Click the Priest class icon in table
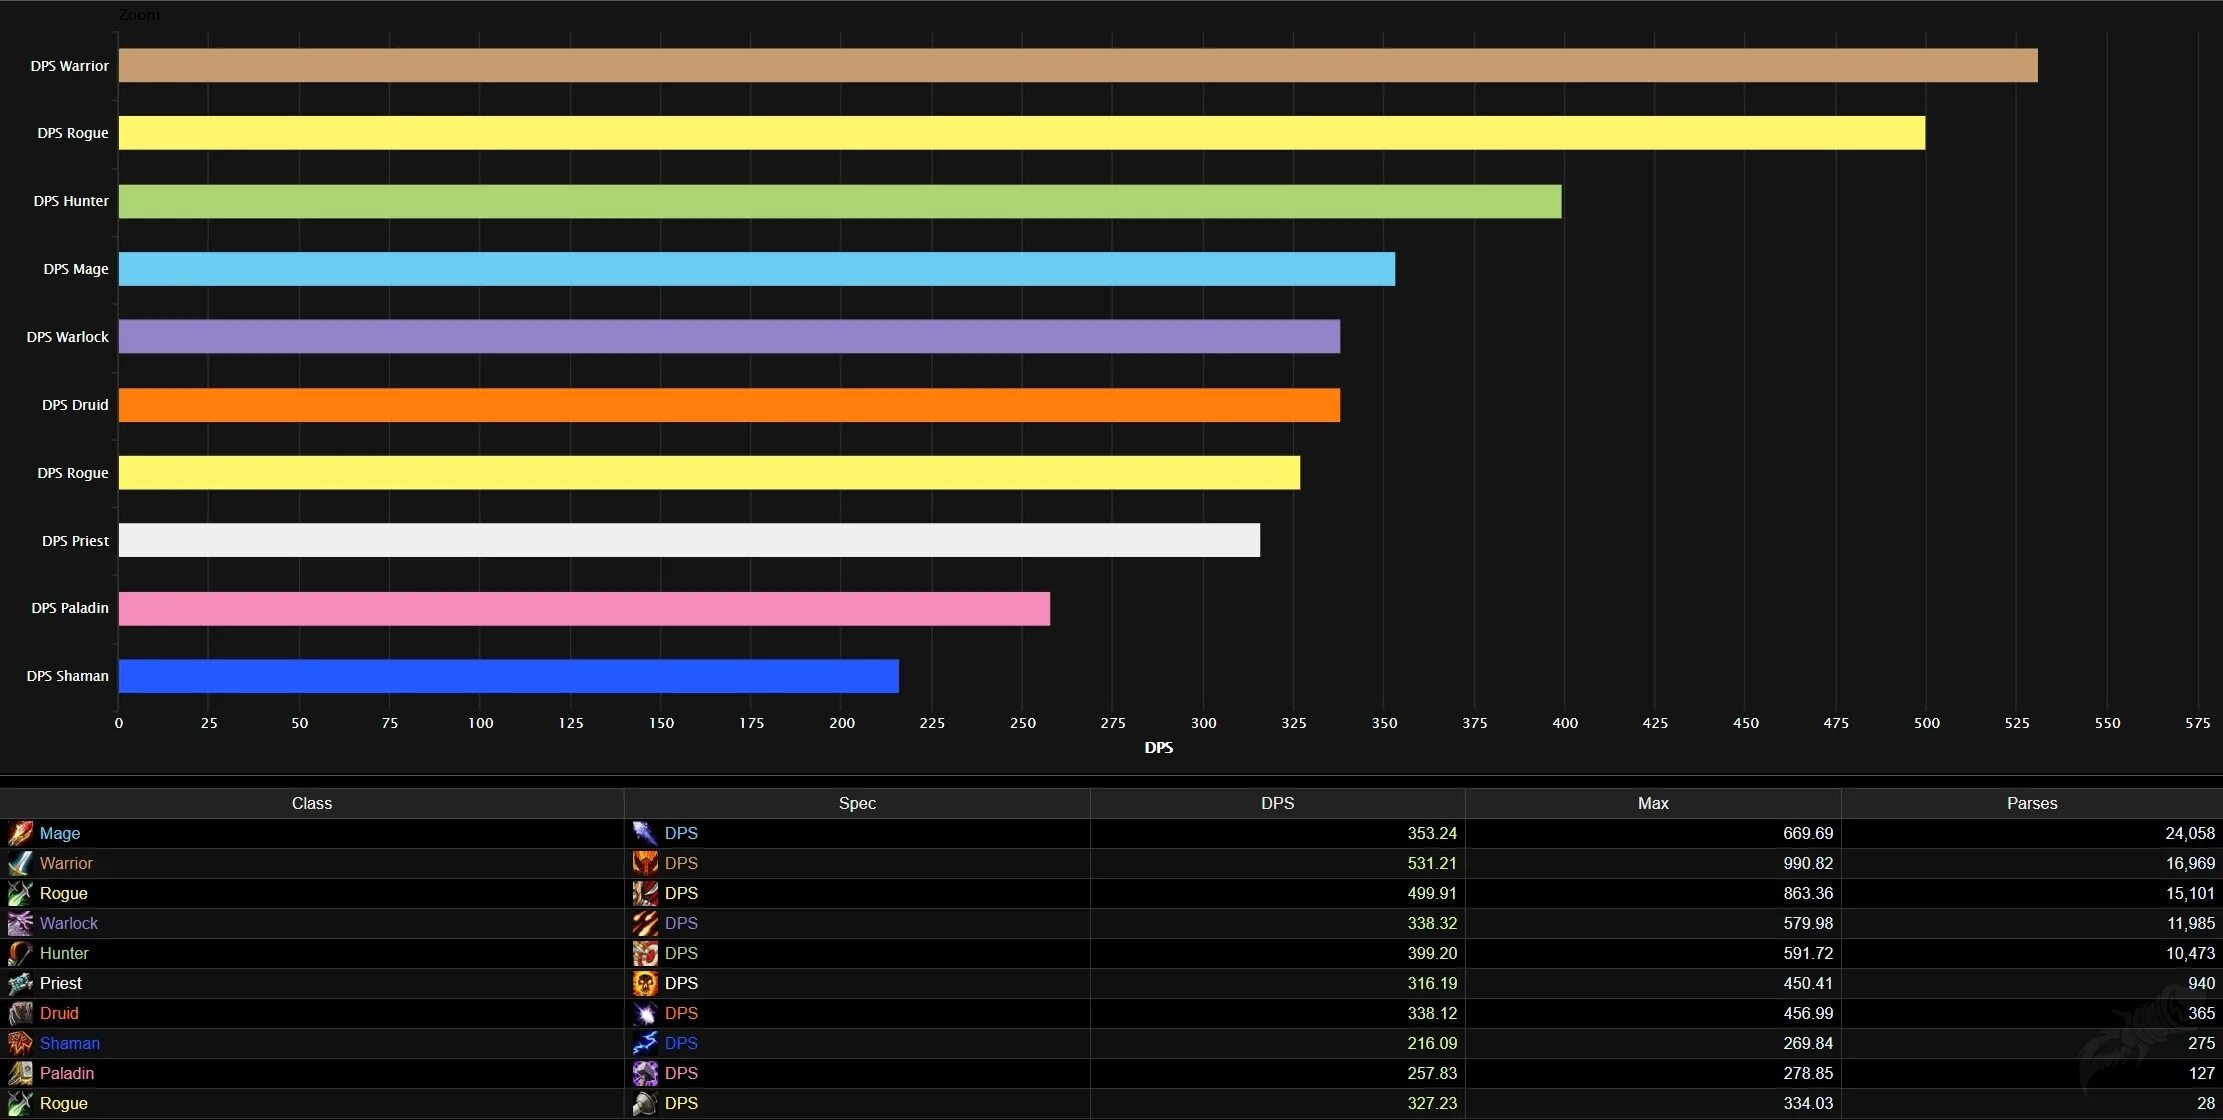 (21, 983)
